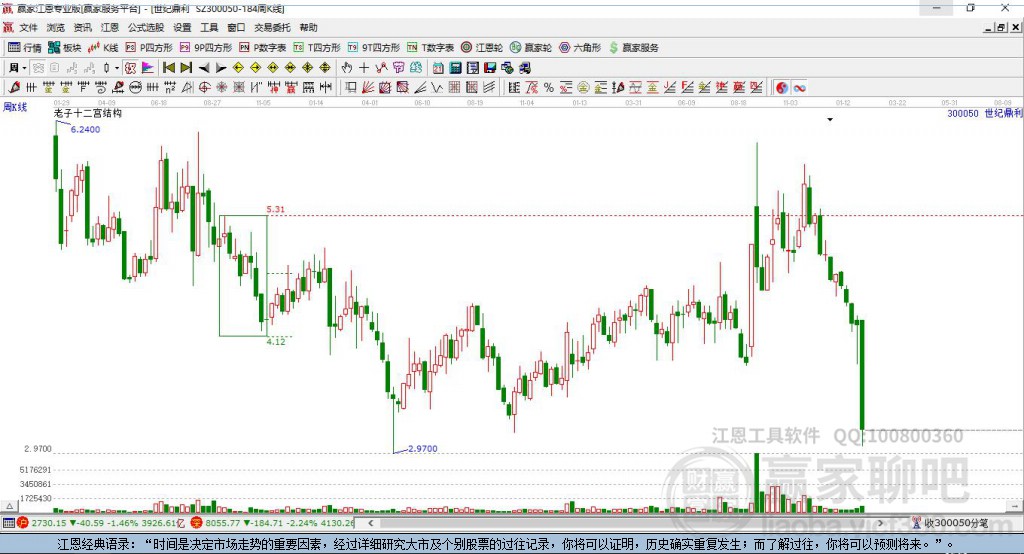Viewport: 1024px width, 554px height.
Task: Expand the candlestick style dropdown arrow
Action: [x=117, y=68]
